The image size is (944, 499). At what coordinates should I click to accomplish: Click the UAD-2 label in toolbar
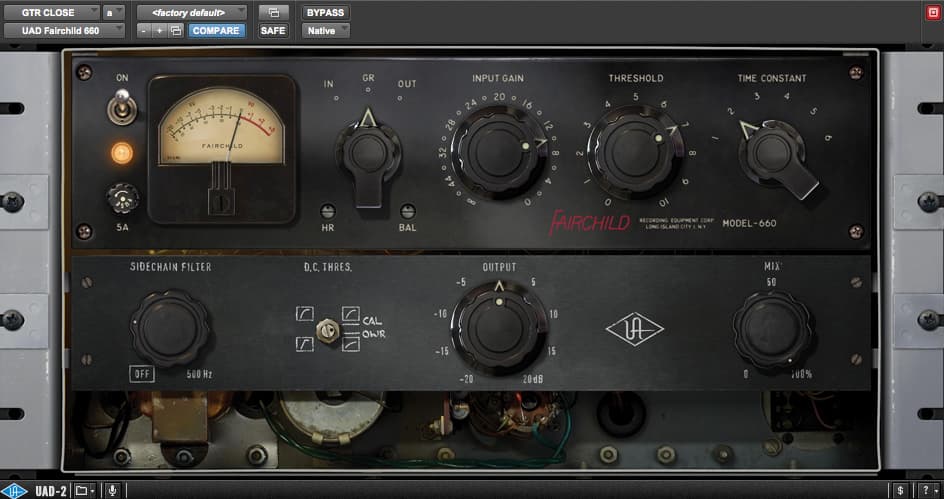(51, 491)
